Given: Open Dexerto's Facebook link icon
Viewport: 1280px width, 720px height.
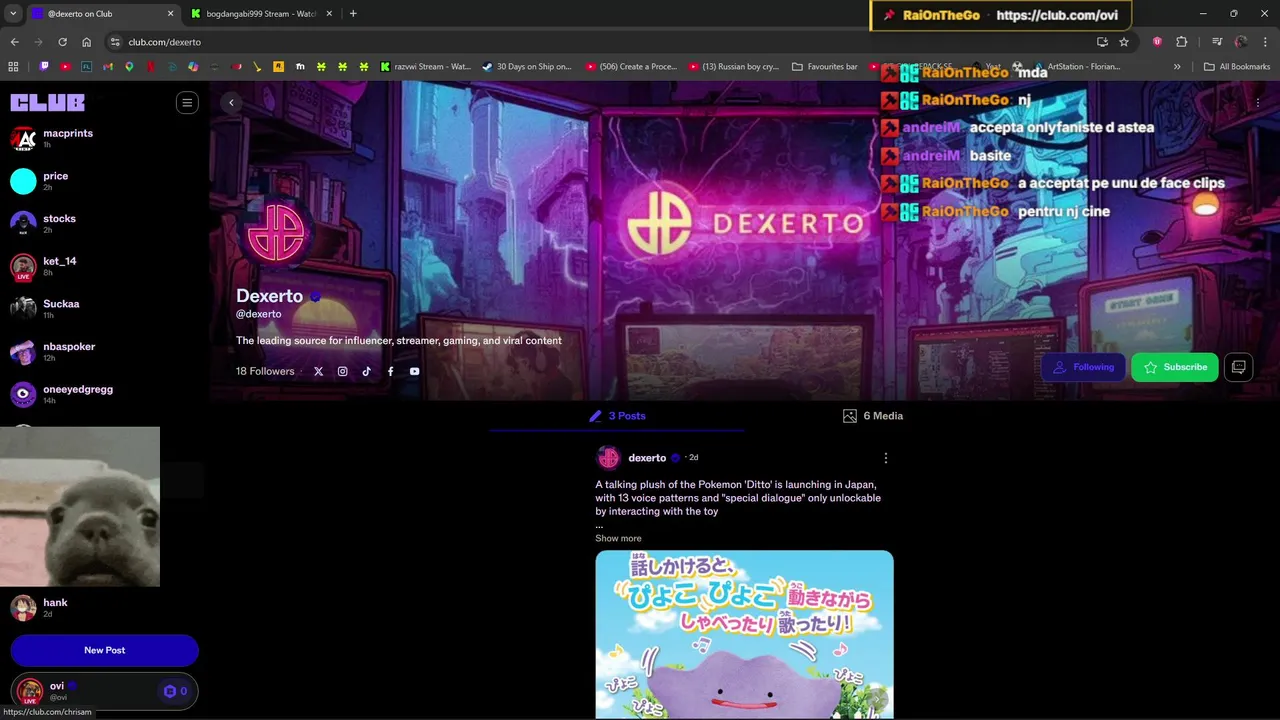Looking at the screenshot, I should 390,371.
